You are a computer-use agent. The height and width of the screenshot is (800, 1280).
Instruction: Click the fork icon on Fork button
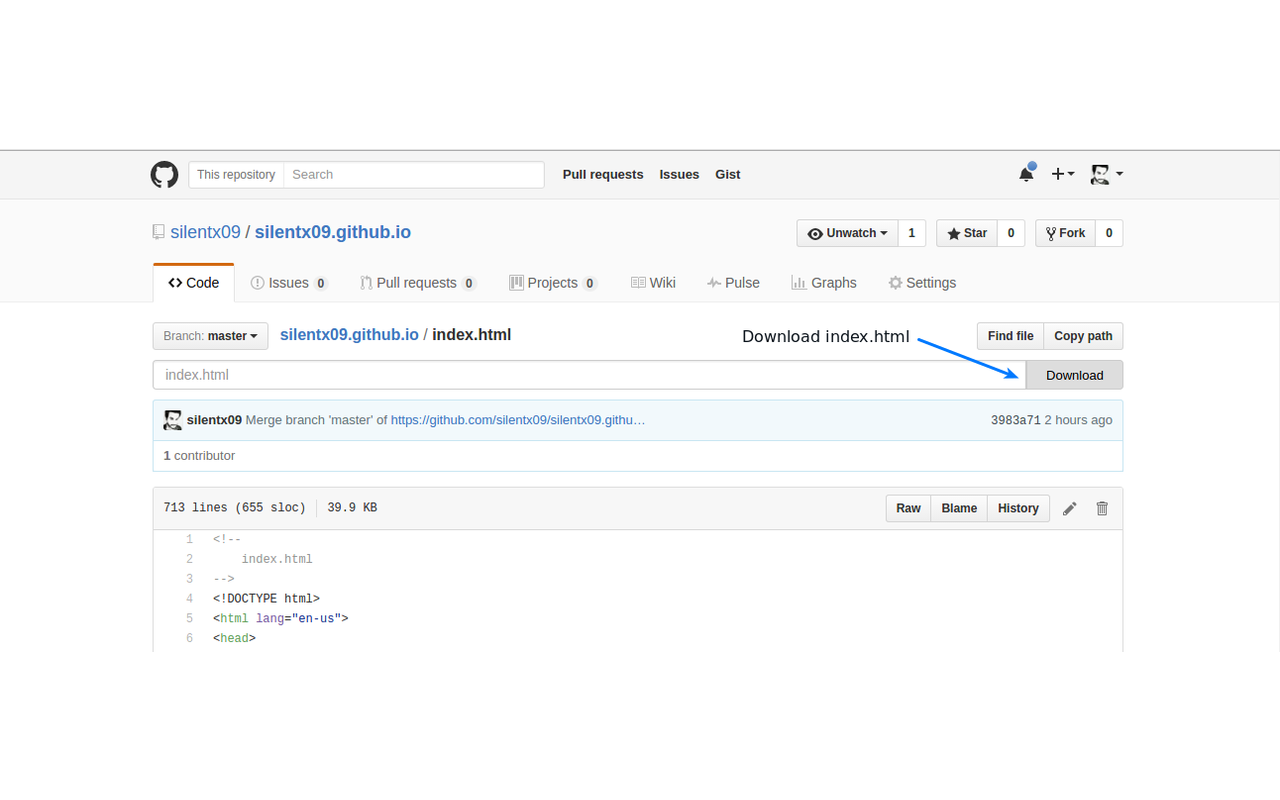click(x=1050, y=233)
